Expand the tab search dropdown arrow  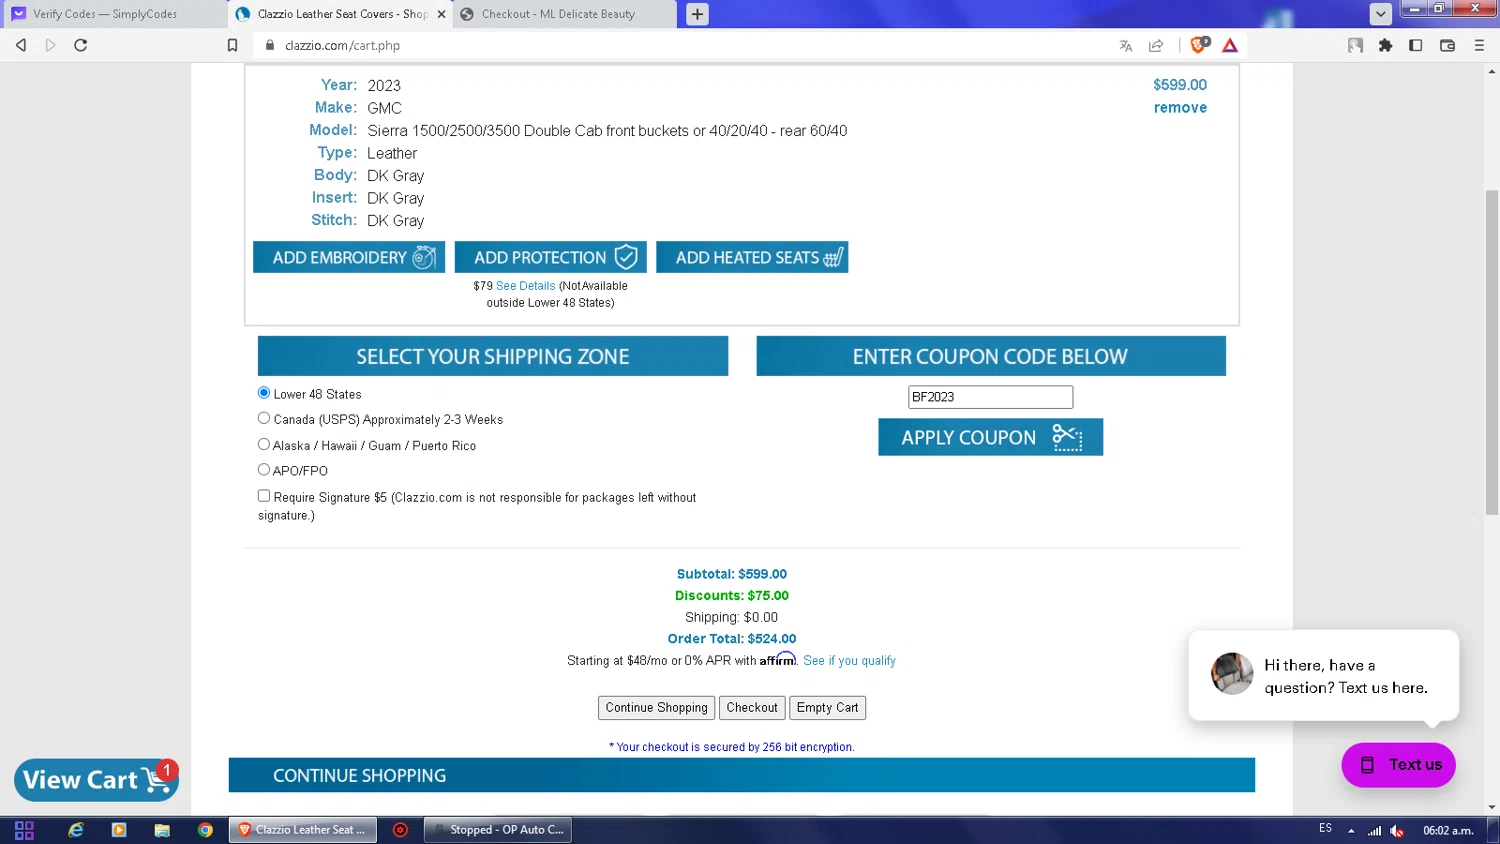(x=1380, y=14)
